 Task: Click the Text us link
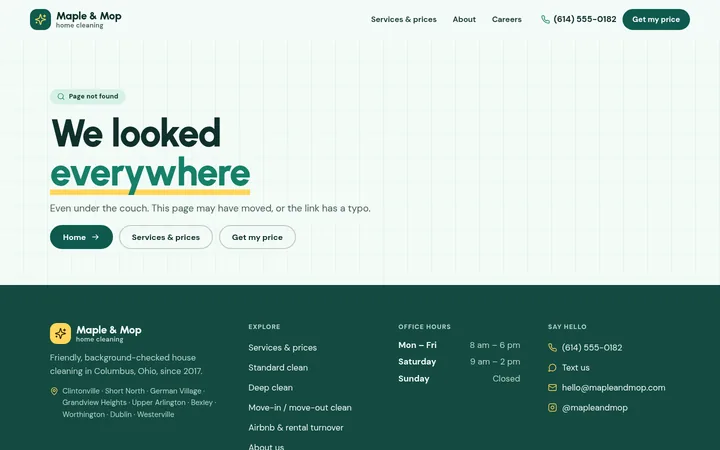tap(575, 368)
